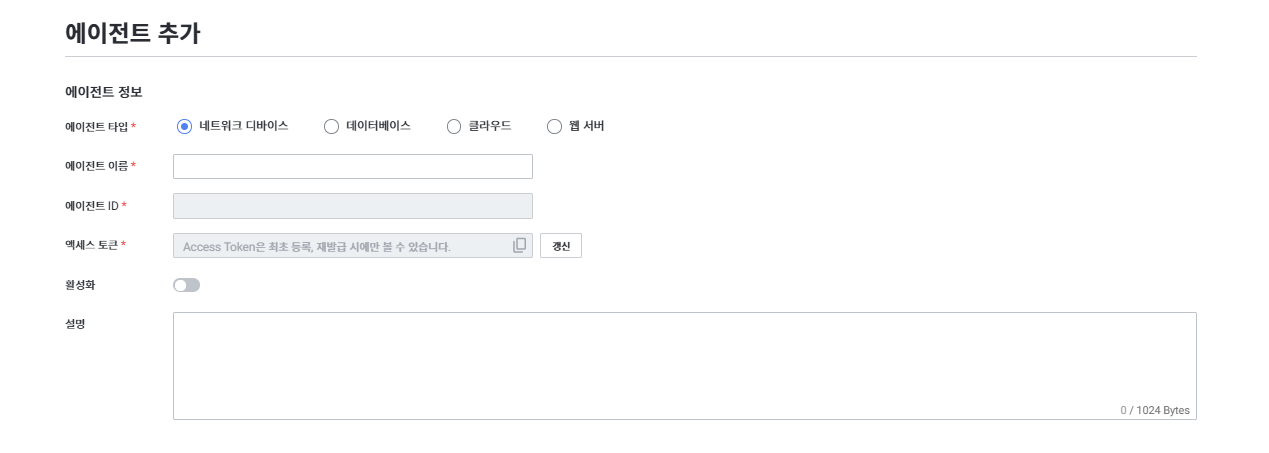Select 클라우드 as agent type
This screenshot has width=1269, height=453.
coord(454,126)
